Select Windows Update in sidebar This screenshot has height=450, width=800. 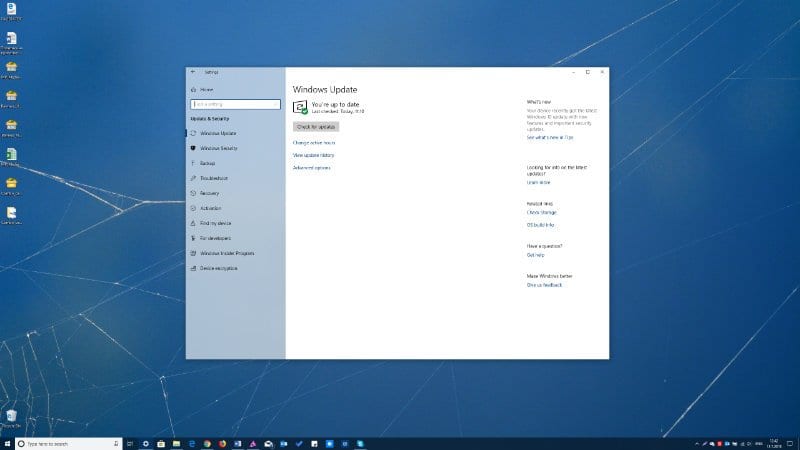218,133
